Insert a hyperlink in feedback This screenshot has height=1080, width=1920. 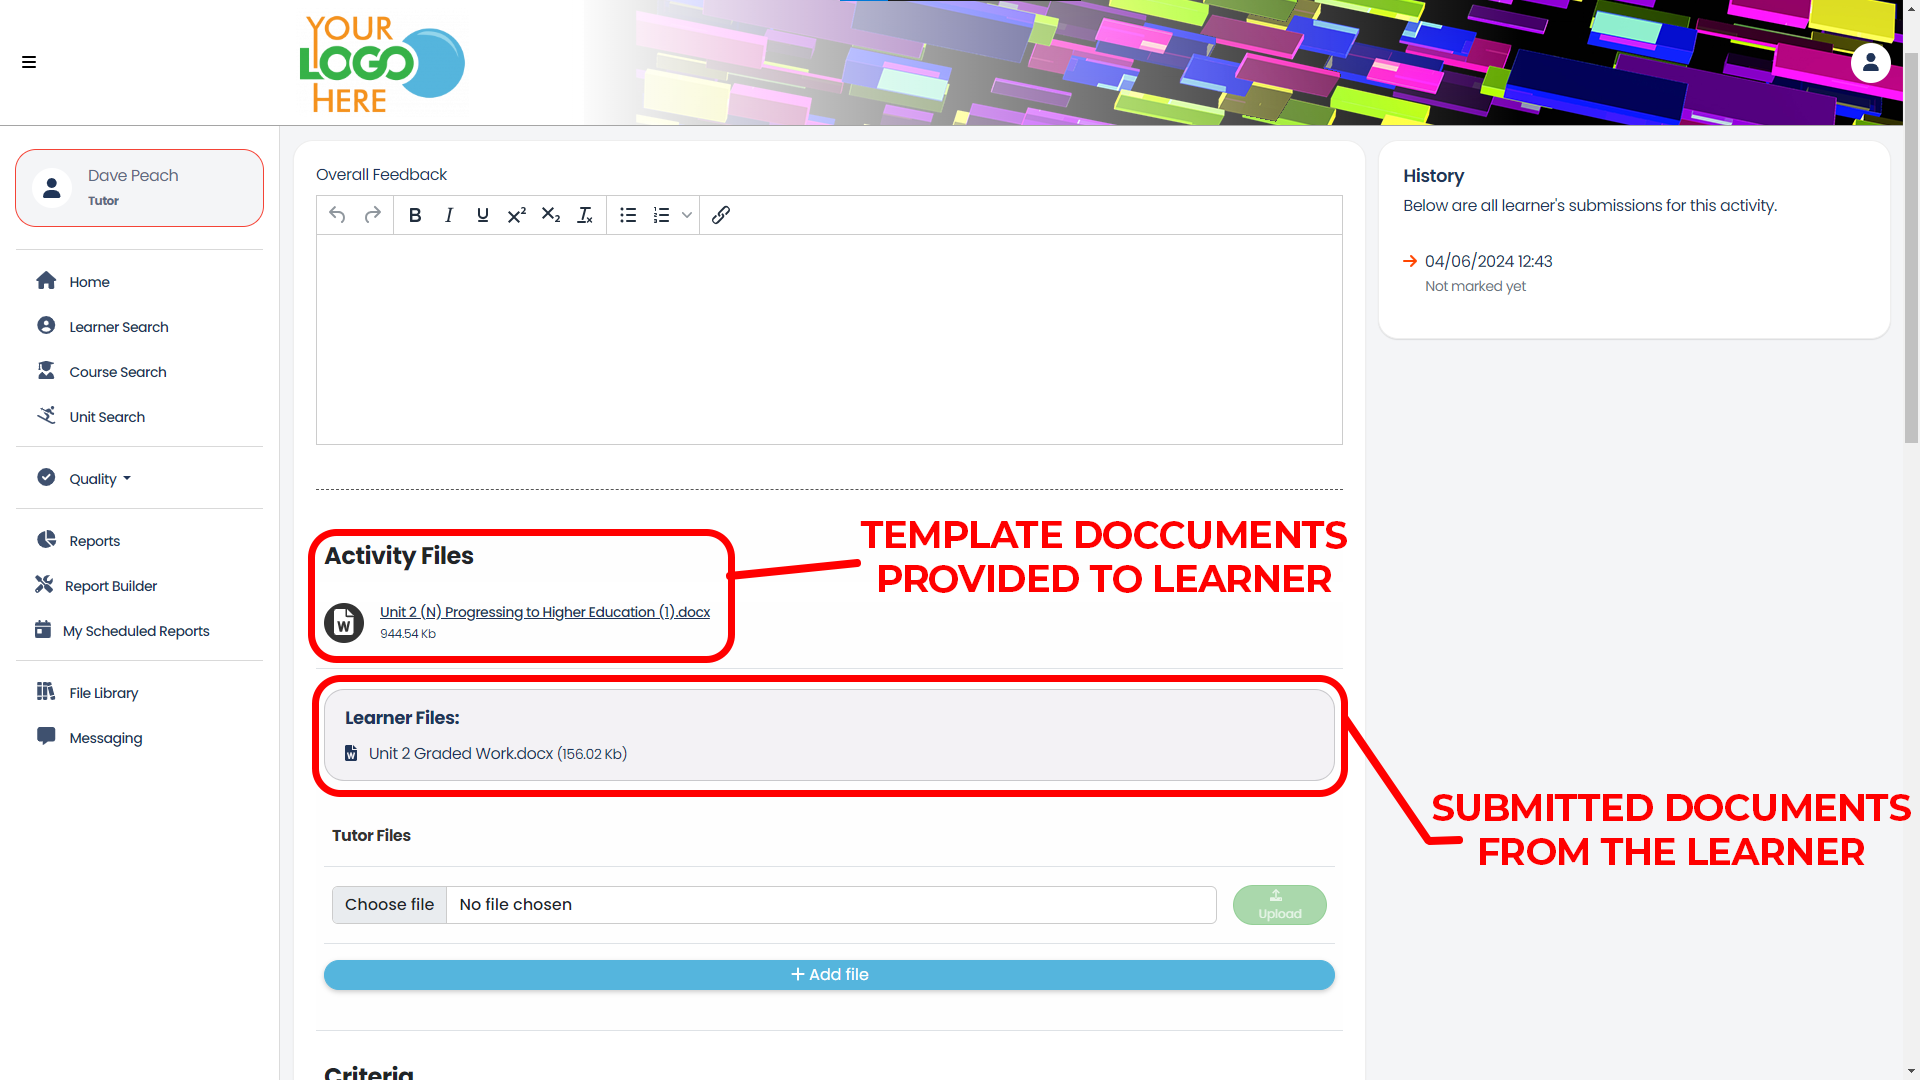point(721,215)
